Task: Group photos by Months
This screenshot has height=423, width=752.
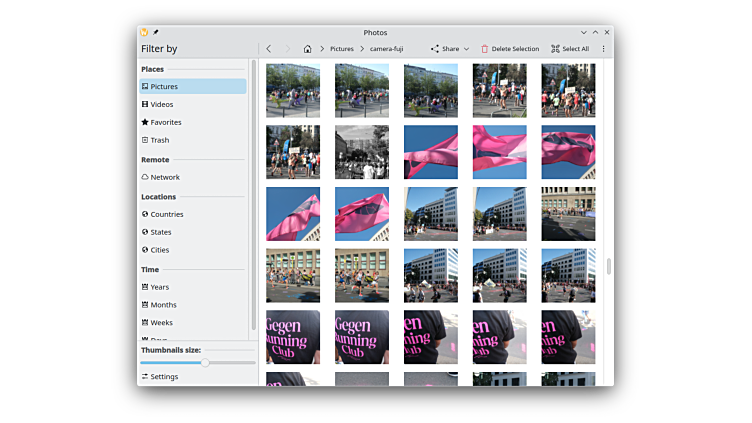Action: click(x=162, y=305)
